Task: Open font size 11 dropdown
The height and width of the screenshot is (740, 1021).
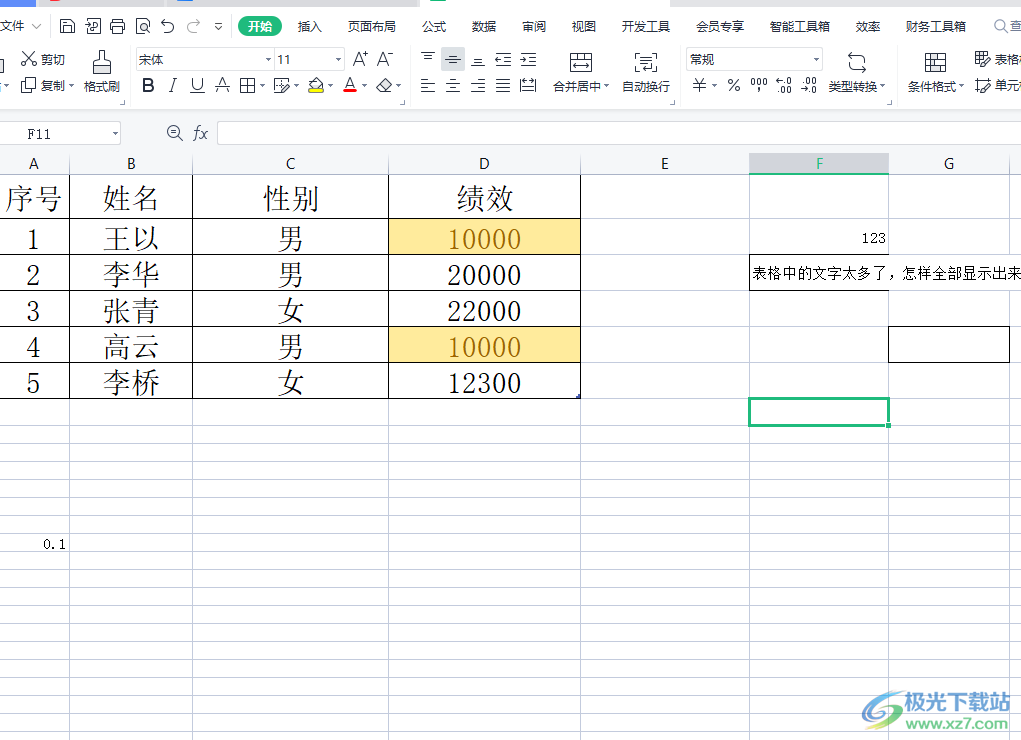Action: pyautogui.click(x=338, y=59)
